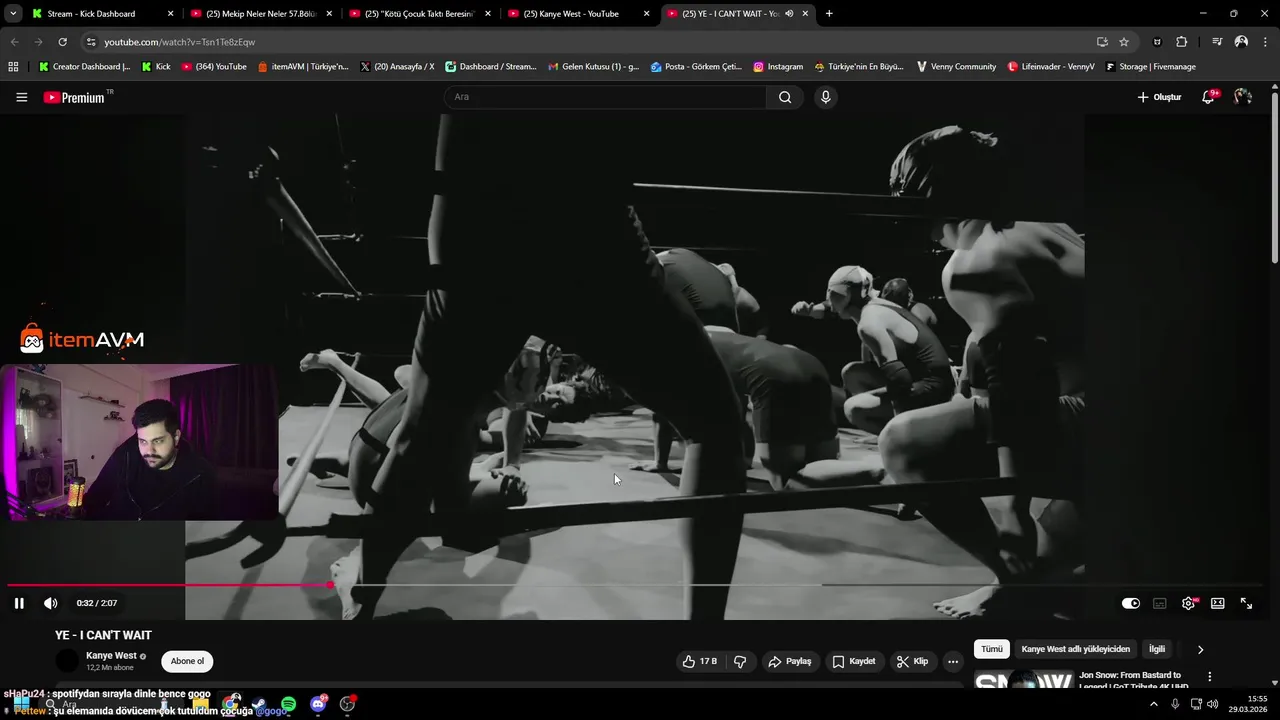Open Kanye West channel avatar
The width and height of the screenshot is (1280, 720).
67,661
